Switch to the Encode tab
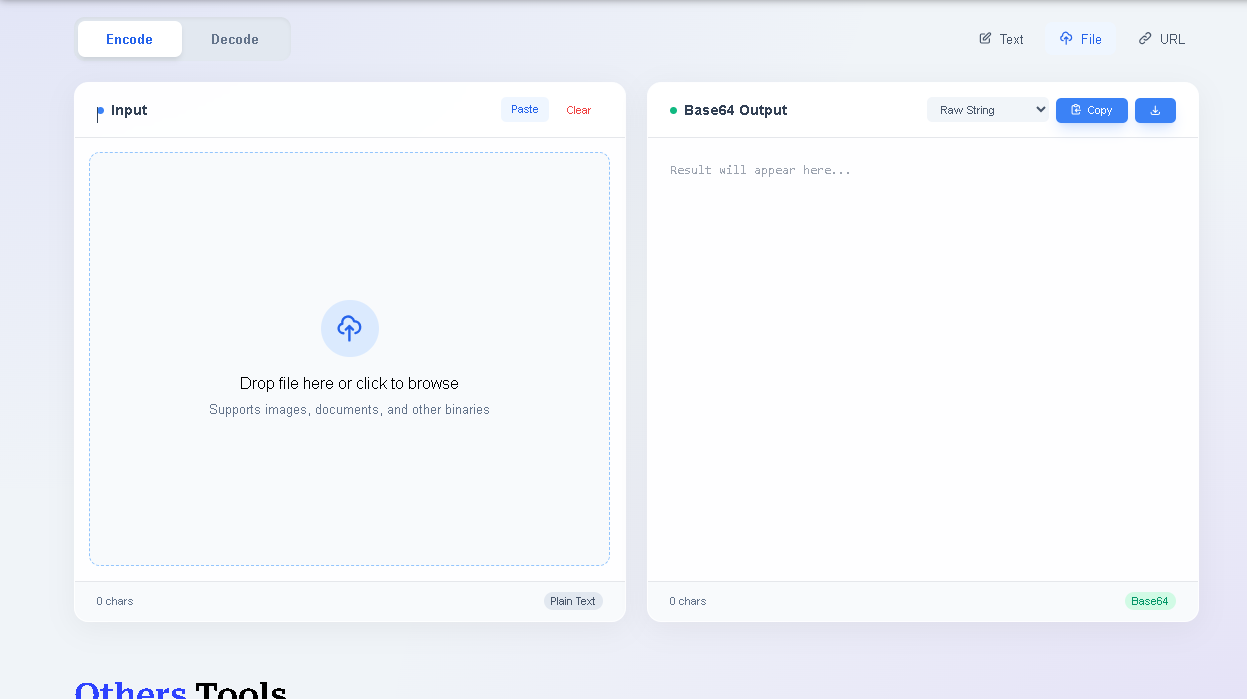This screenshot has height=699, width=1247. (129, 39)
